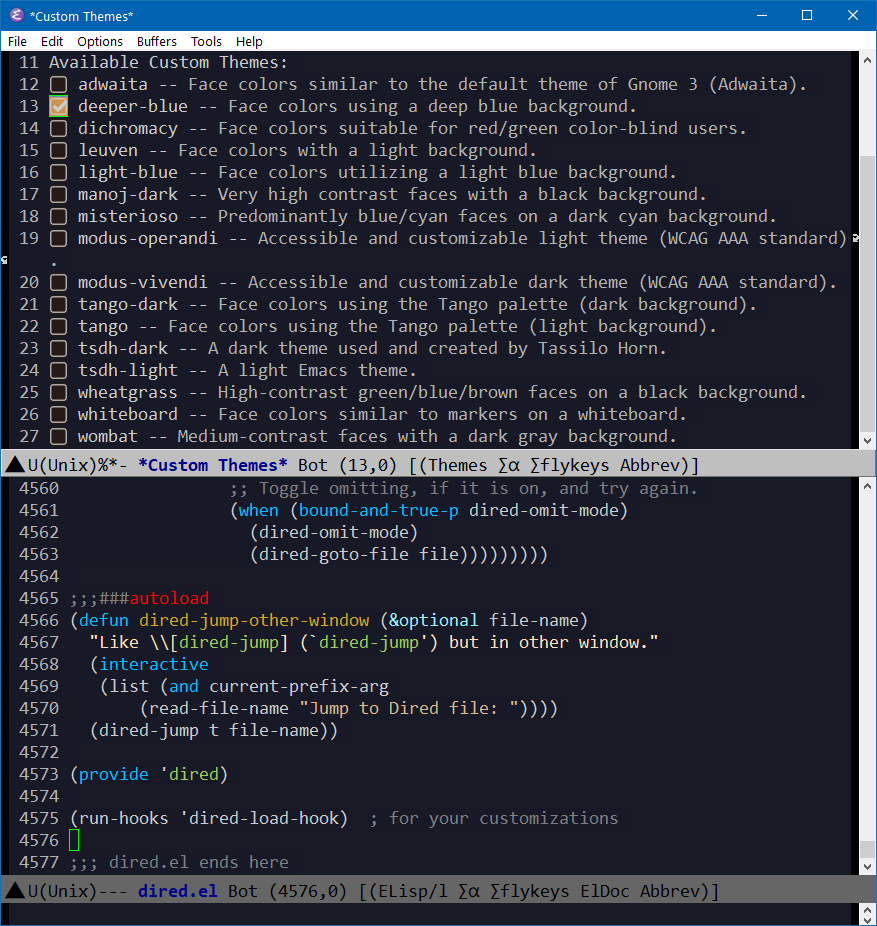Click in the minibuffer echo area
Screen dimensions: 877x926
point(429,914)
